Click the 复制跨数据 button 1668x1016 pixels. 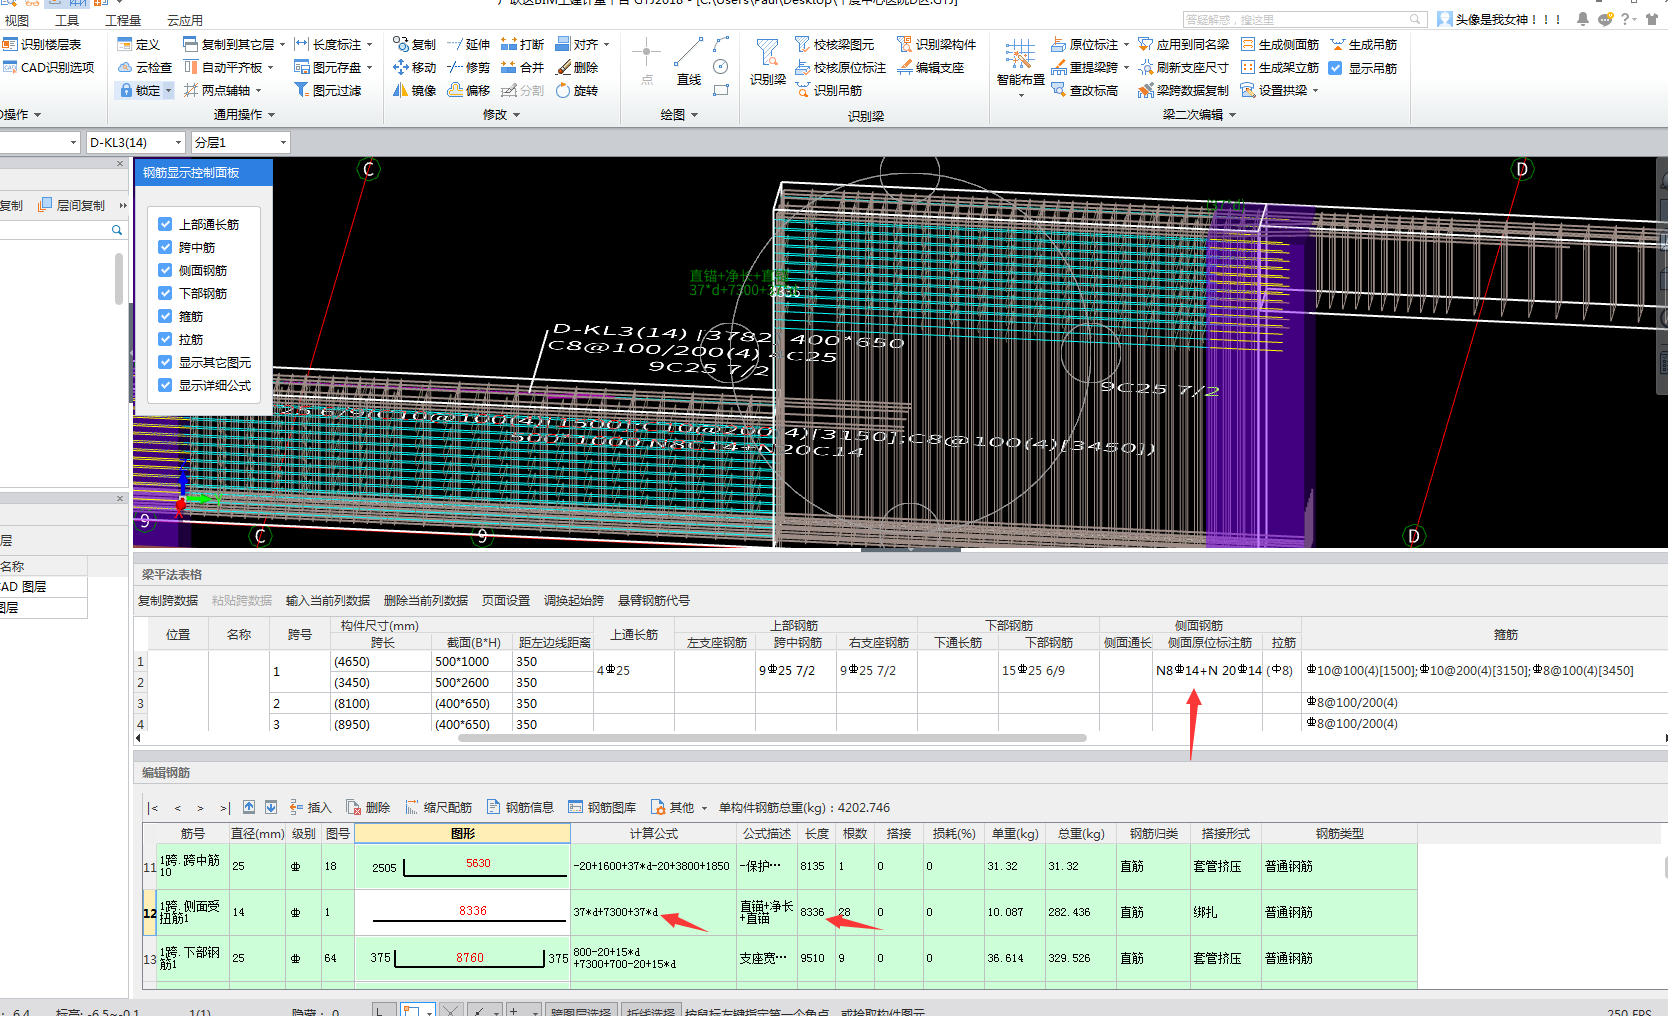pyautogui.click(x=168, y=601)
